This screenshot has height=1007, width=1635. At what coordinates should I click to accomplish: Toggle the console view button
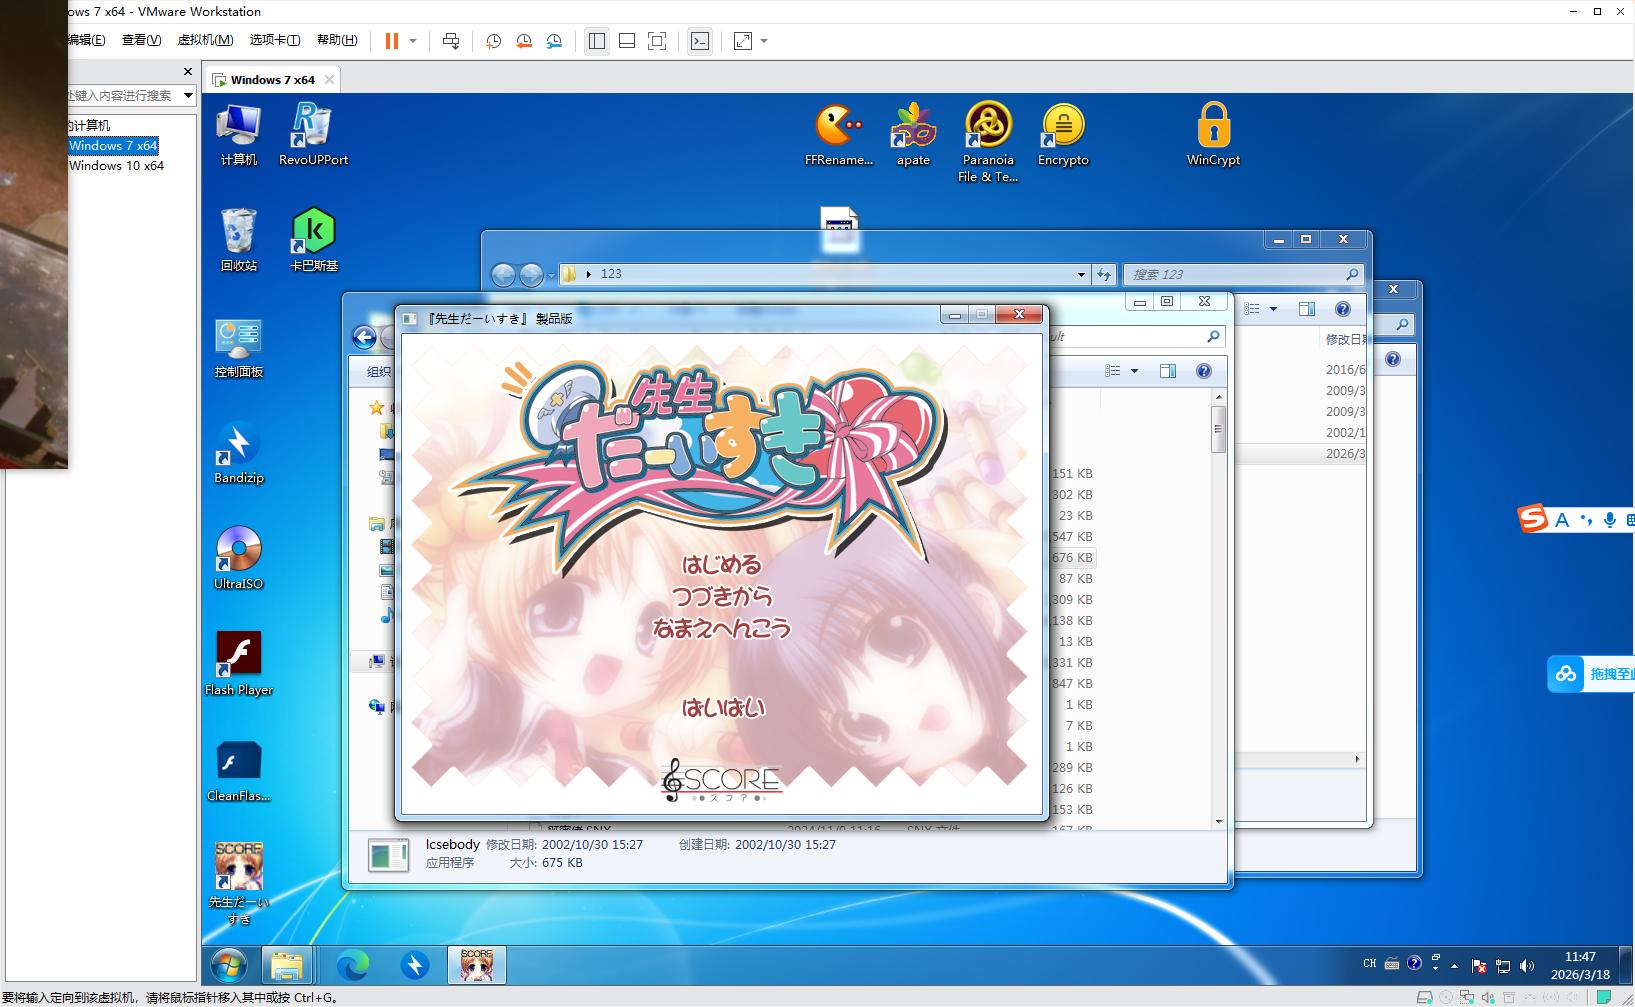pos(700,41)
